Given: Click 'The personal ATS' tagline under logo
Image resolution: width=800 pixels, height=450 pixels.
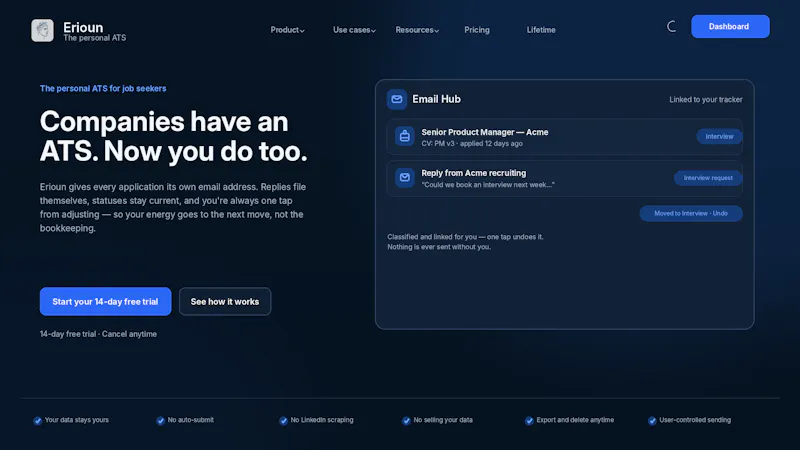Looking at the screenshot, I should click(x=94, y=38).
